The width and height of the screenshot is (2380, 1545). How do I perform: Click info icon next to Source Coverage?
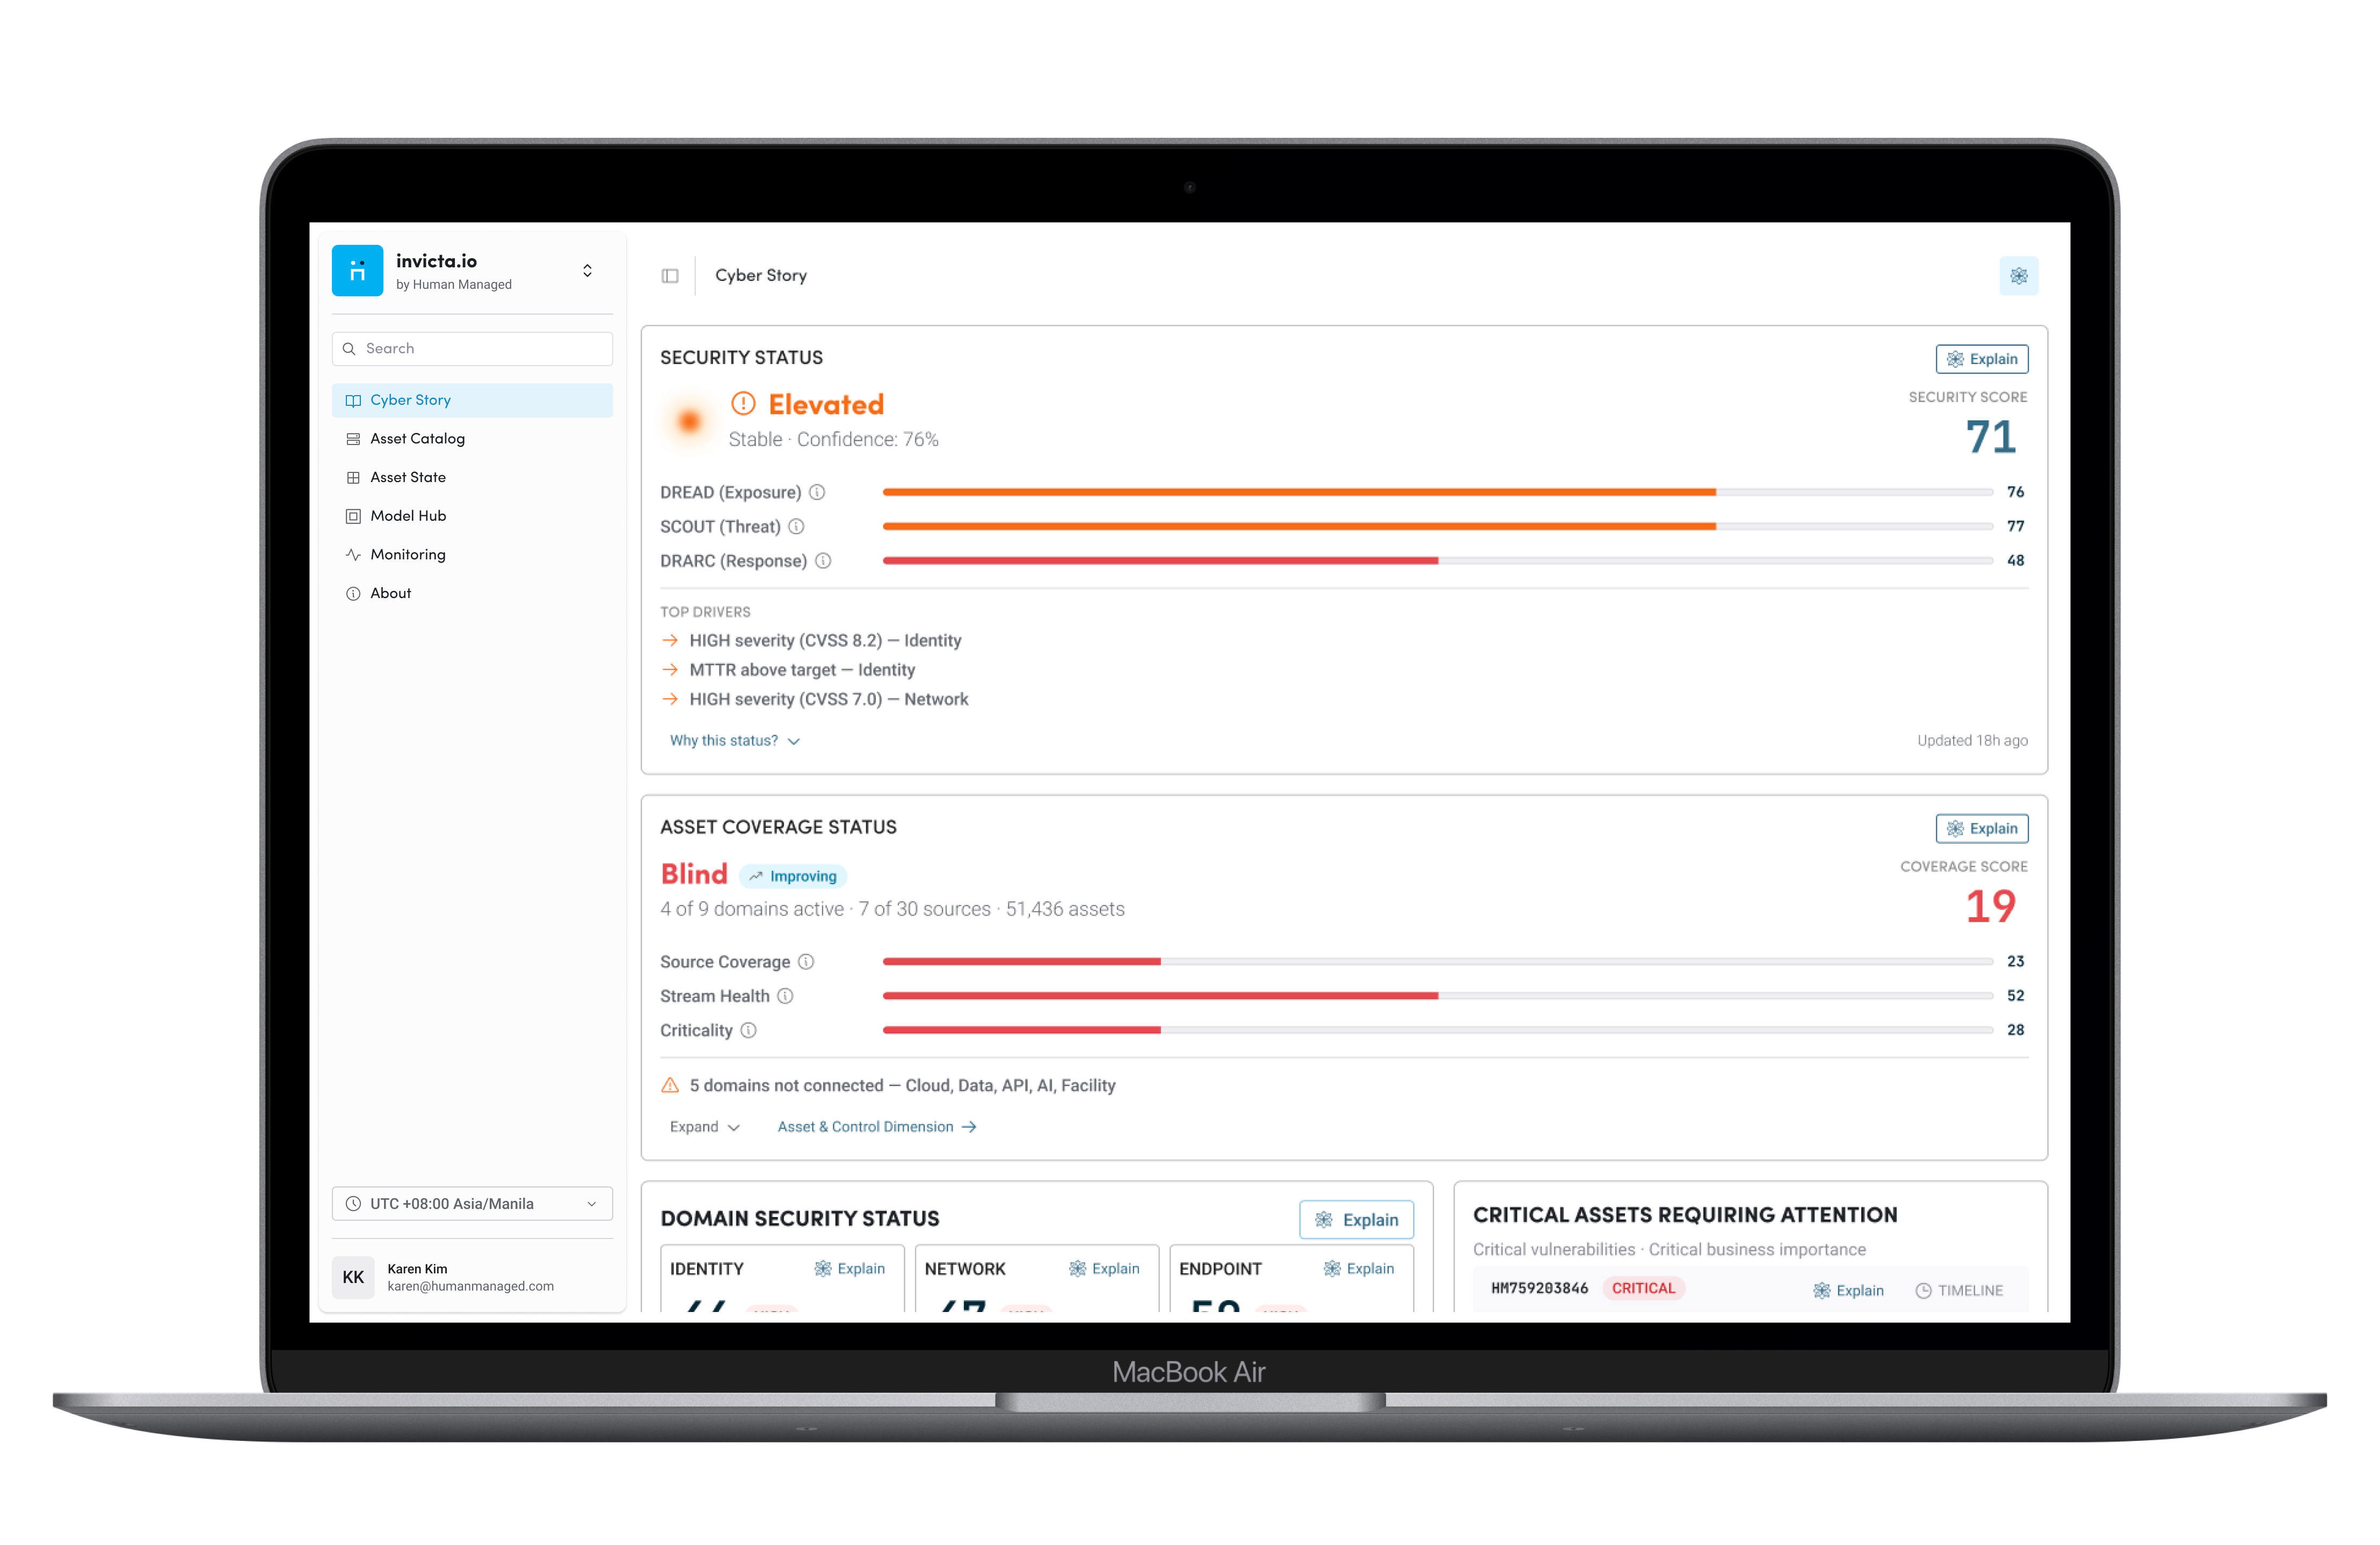[x=806, y=962]
